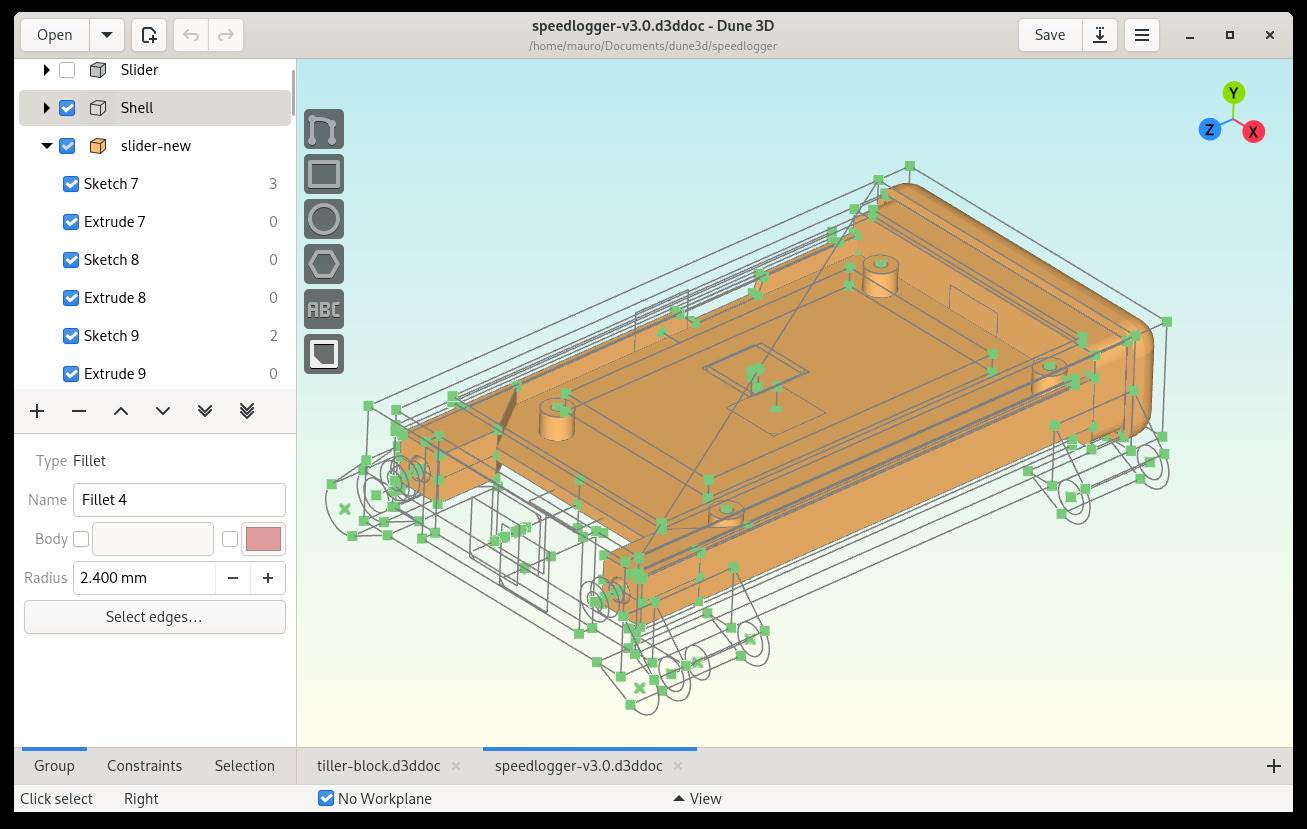Switch to the Constraints tab
1307x829 pixels.
point(144,766)
